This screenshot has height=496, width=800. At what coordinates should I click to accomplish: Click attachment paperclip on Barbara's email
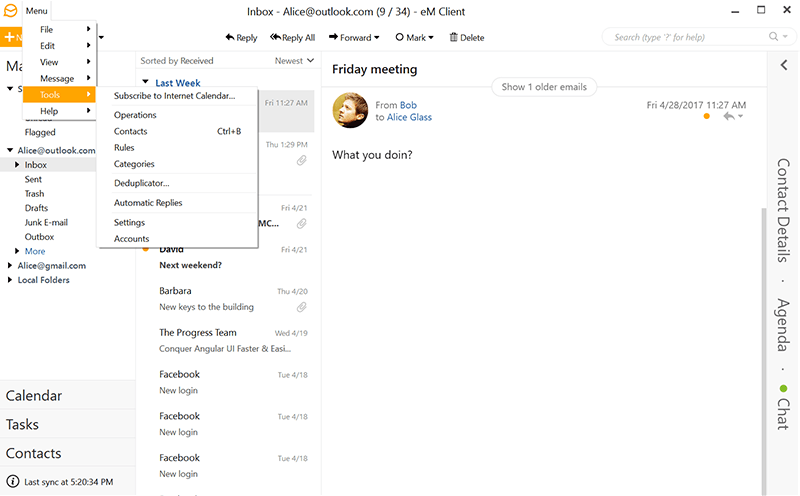coord(302,307)
